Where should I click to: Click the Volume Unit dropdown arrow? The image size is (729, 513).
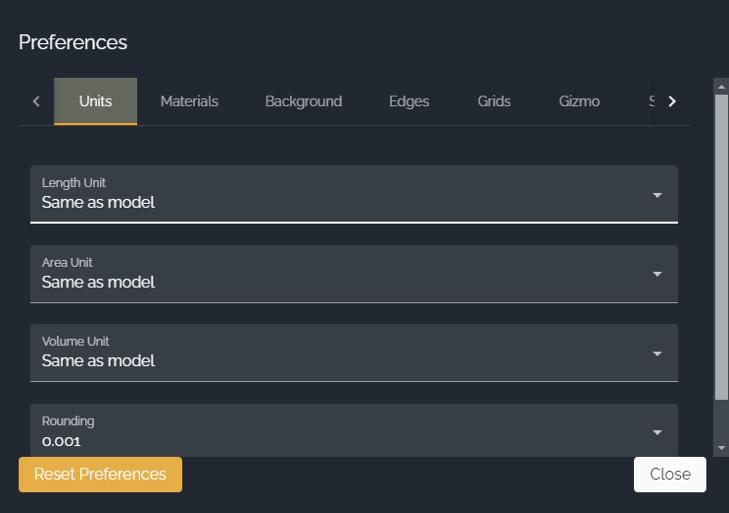click(657, 353)
